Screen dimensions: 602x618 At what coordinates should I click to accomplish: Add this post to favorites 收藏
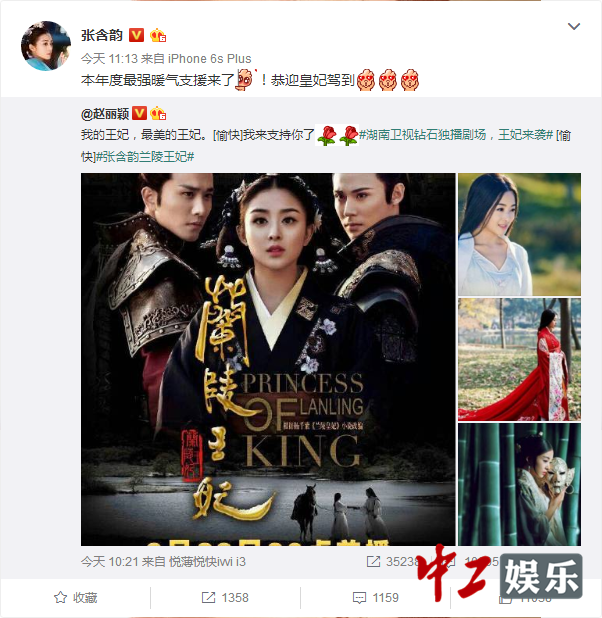click(76, 598)
